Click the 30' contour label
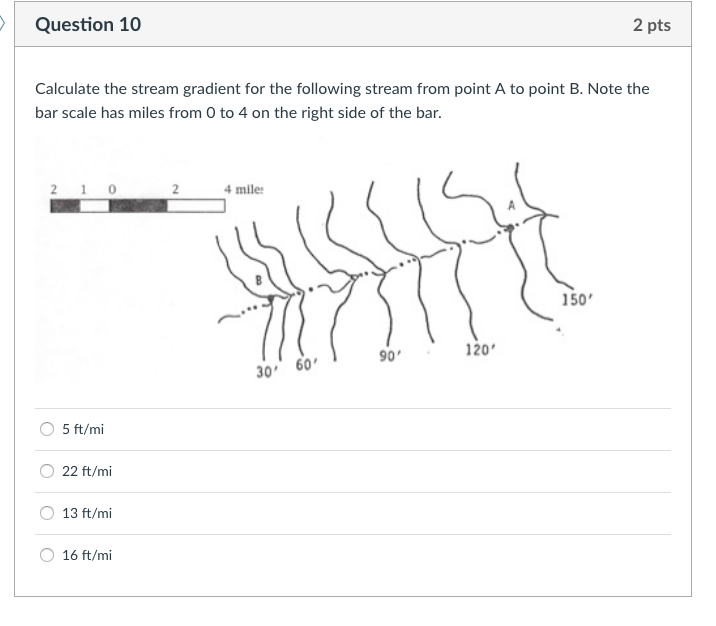The height and width of the screenshot is (626, 716). click(266, 371)
